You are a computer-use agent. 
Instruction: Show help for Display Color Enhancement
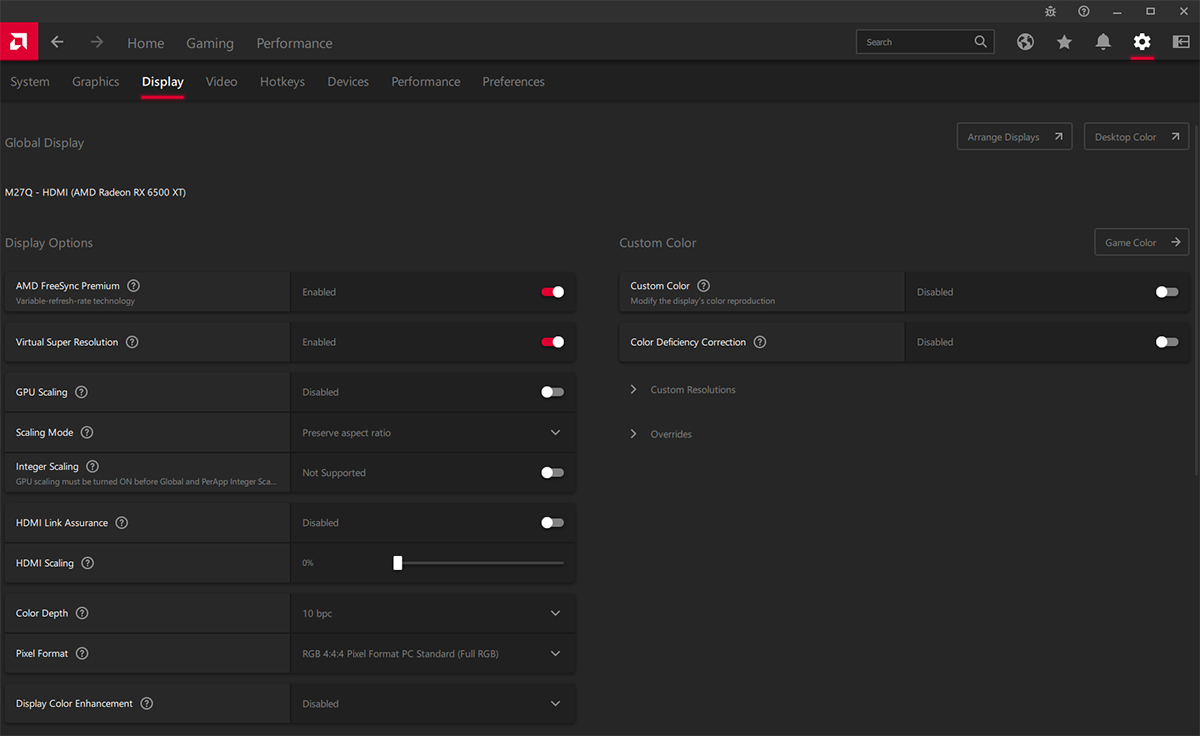[x=147, y=703]
